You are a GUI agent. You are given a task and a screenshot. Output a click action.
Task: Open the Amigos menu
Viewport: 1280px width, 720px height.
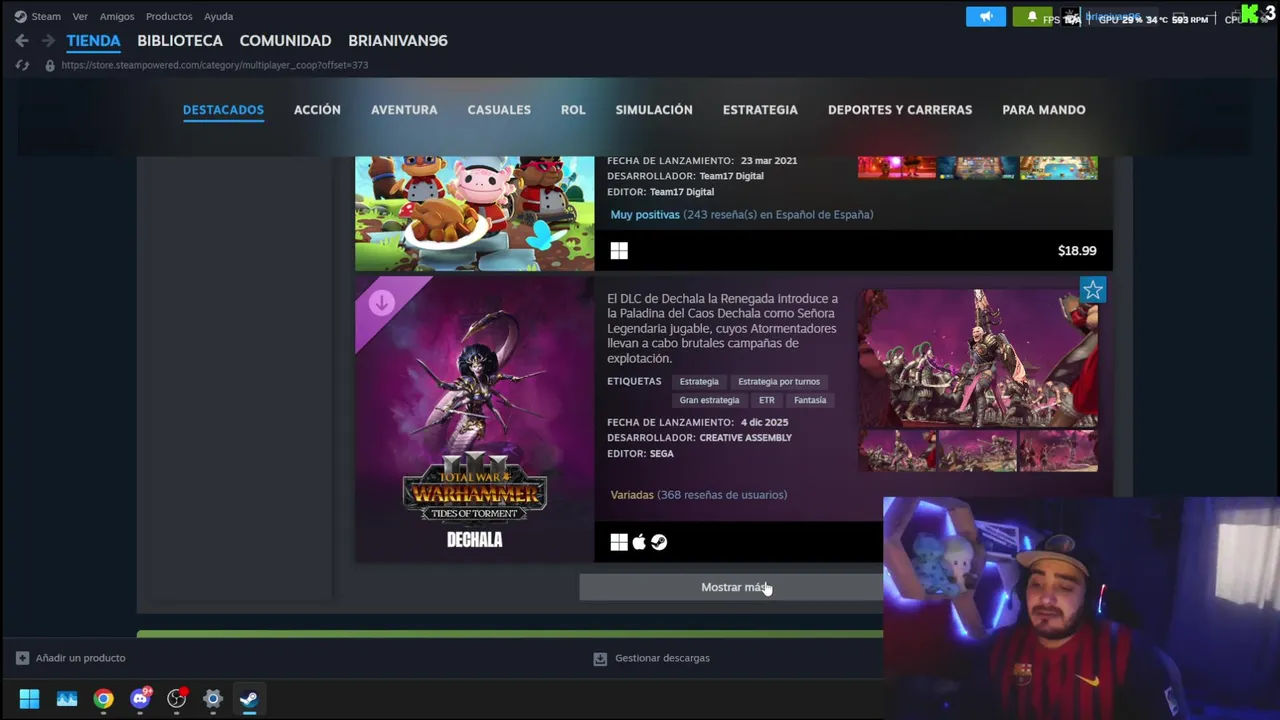point(117,16)
